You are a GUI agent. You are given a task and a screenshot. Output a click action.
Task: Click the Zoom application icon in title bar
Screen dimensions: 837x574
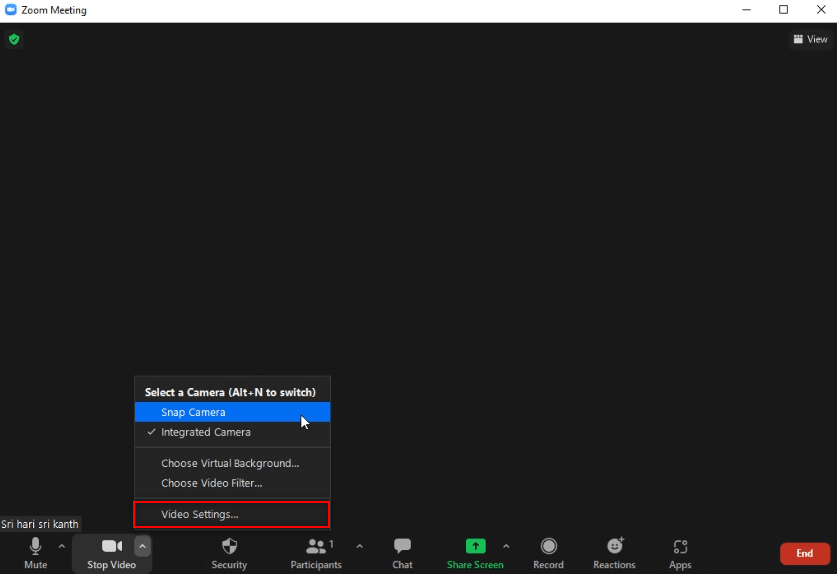pos(11,10)
